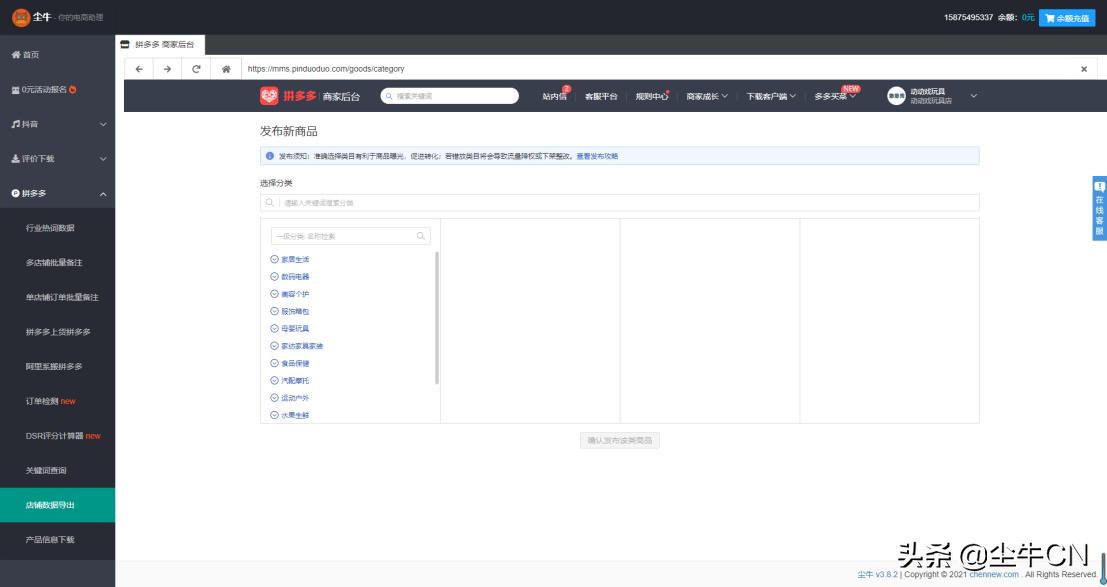
Task: Click the browser back arrow button
Action: (x=139, y=69)
